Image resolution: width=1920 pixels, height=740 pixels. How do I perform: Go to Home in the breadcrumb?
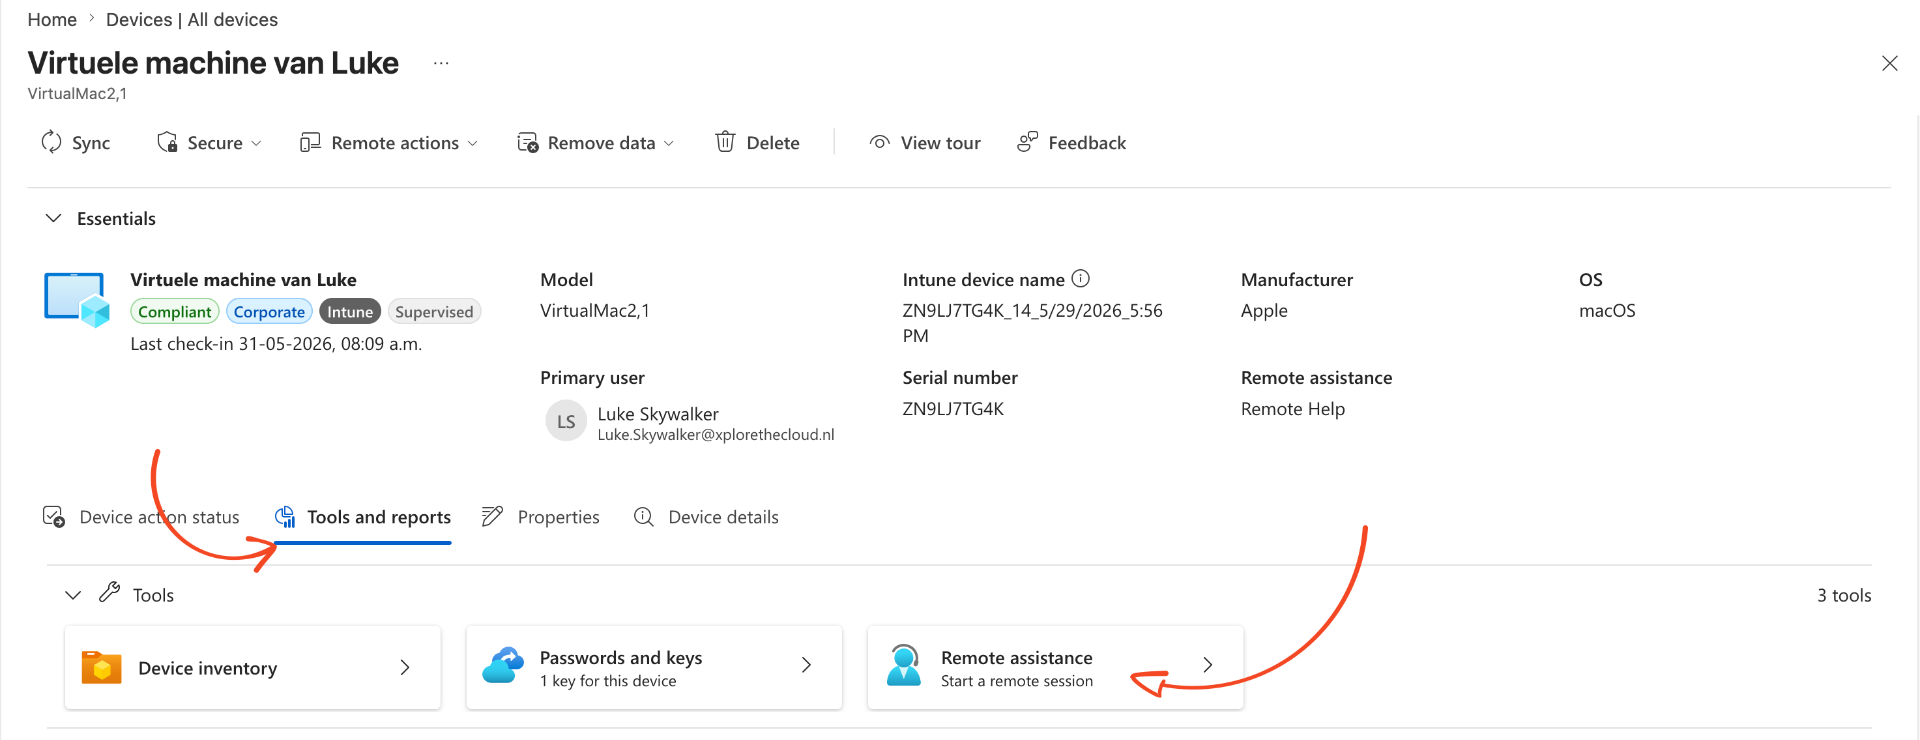point(52,19)
